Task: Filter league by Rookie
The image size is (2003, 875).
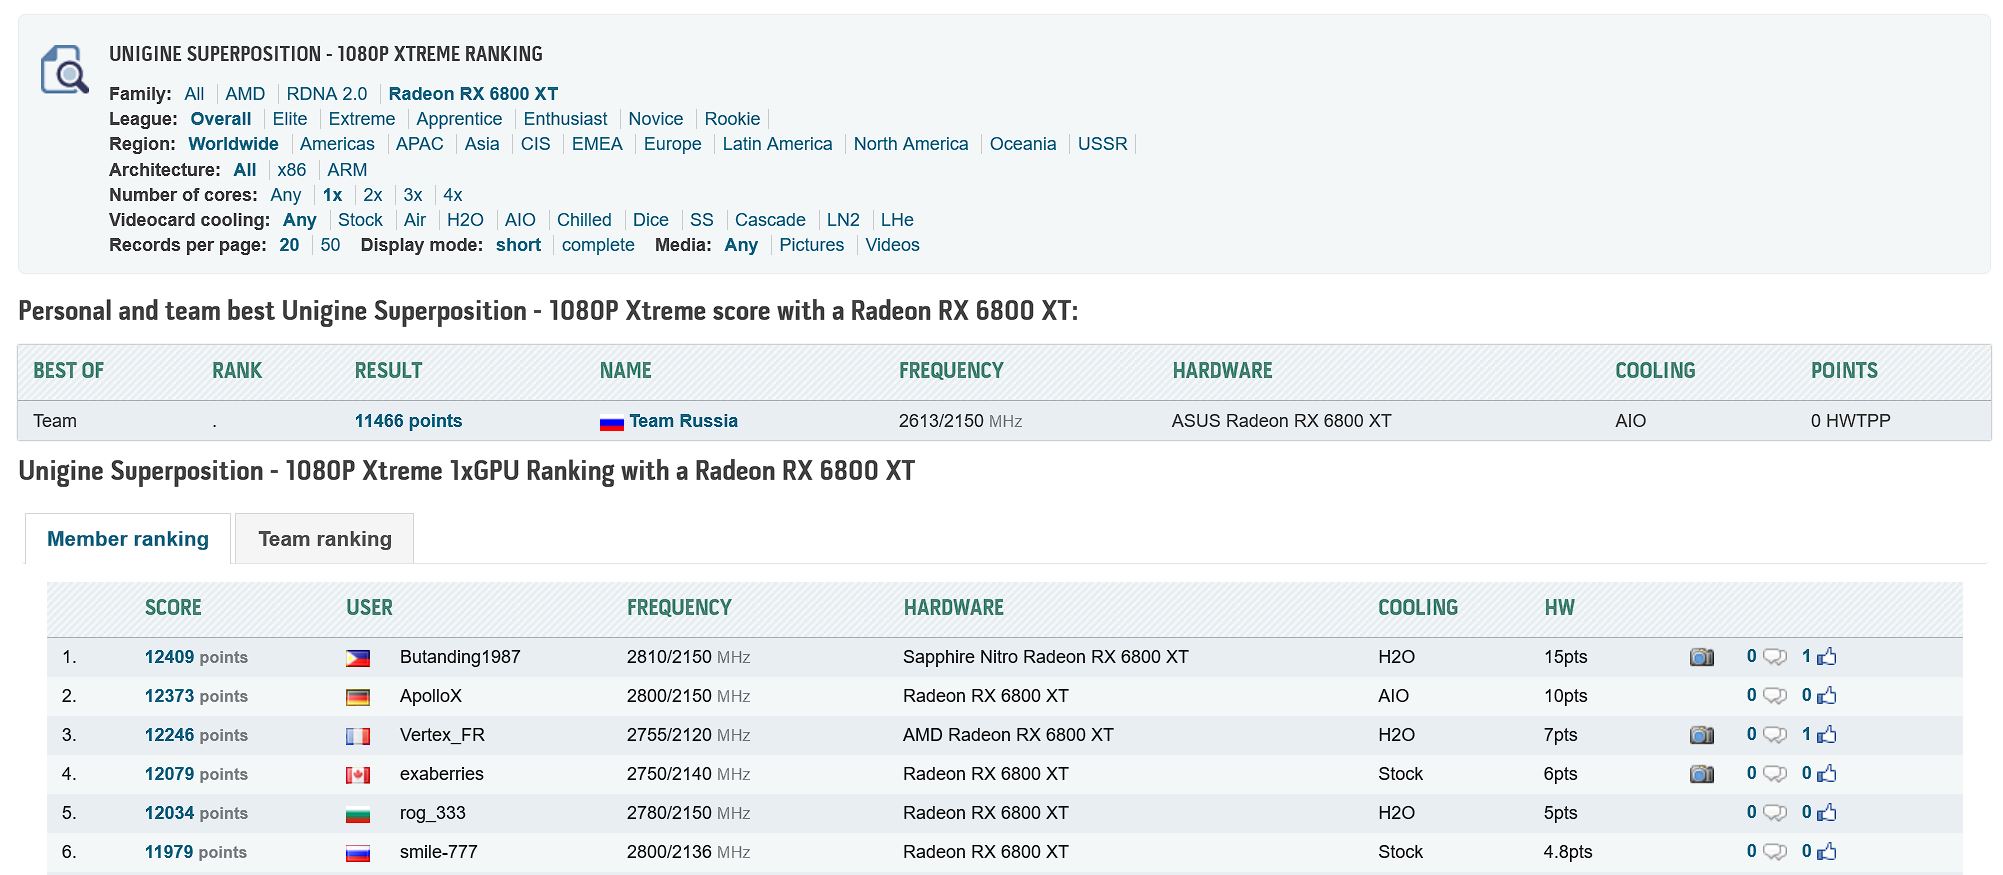Action: [732, 119]
